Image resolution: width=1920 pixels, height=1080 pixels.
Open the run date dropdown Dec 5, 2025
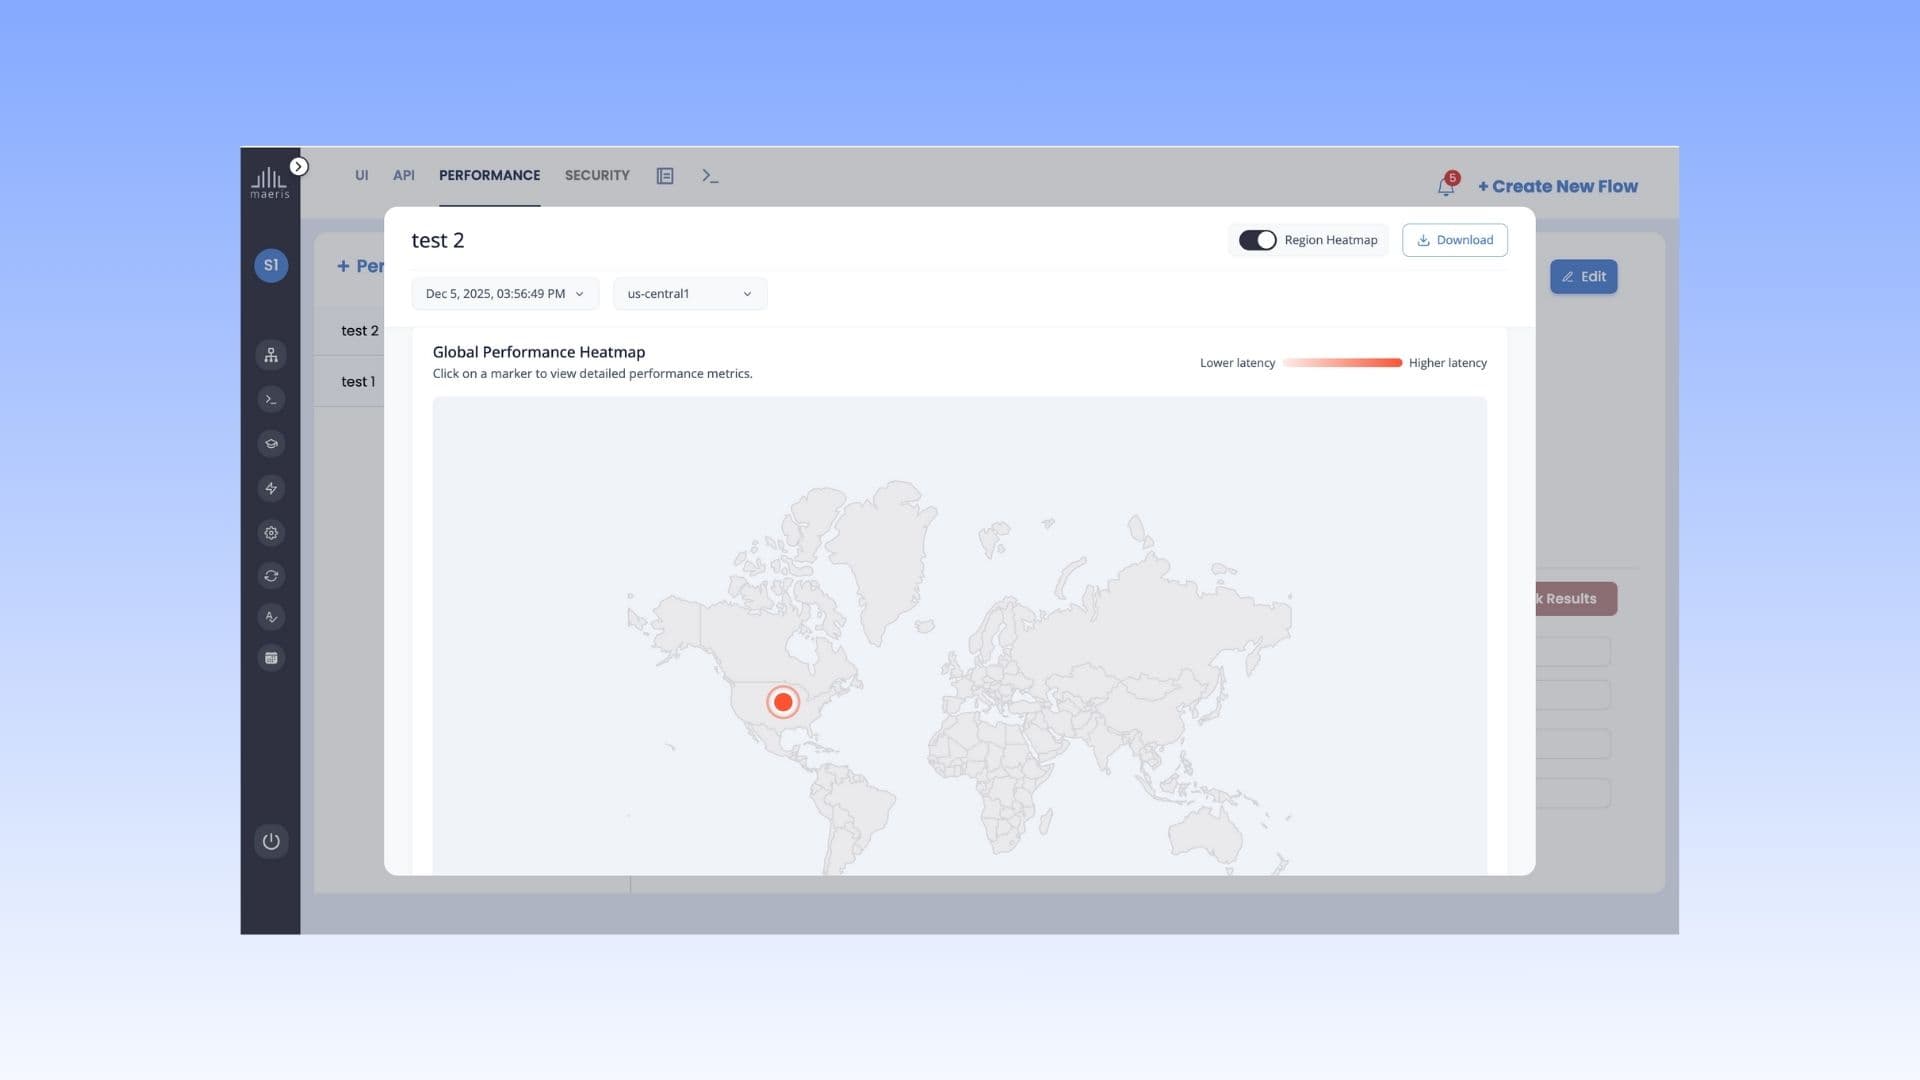[x=505, y=294]
